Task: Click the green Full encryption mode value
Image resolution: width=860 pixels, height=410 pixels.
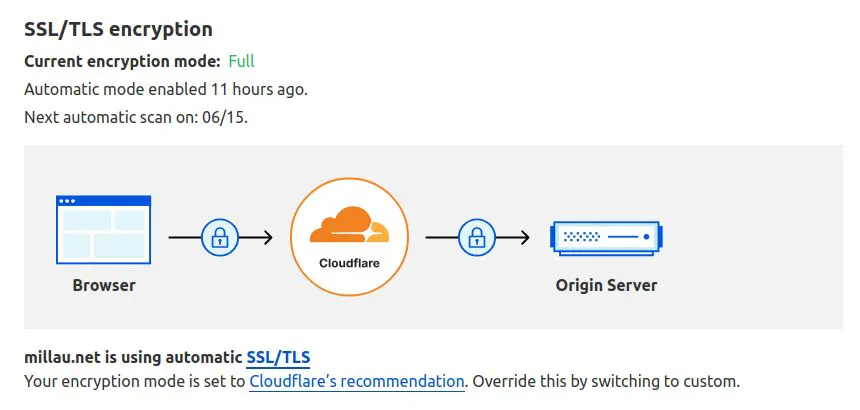Action: click(241, 61)
